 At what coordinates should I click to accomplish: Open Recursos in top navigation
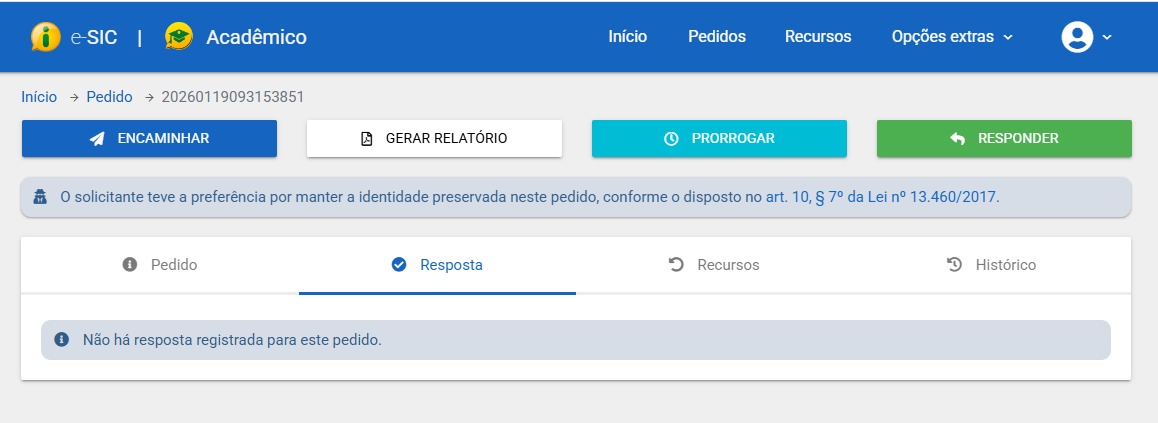(818, 37)
